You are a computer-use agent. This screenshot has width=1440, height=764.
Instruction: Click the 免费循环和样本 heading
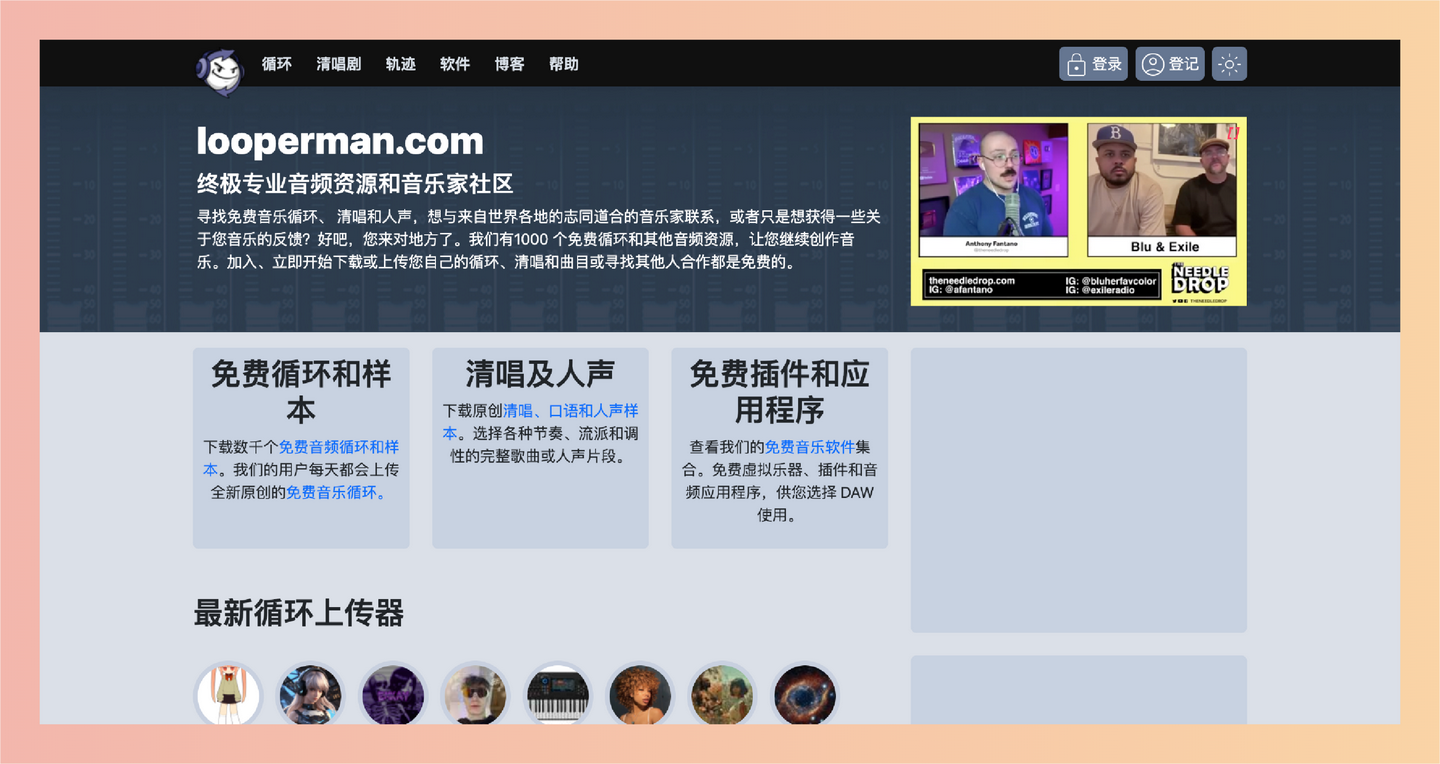(301, 392)
